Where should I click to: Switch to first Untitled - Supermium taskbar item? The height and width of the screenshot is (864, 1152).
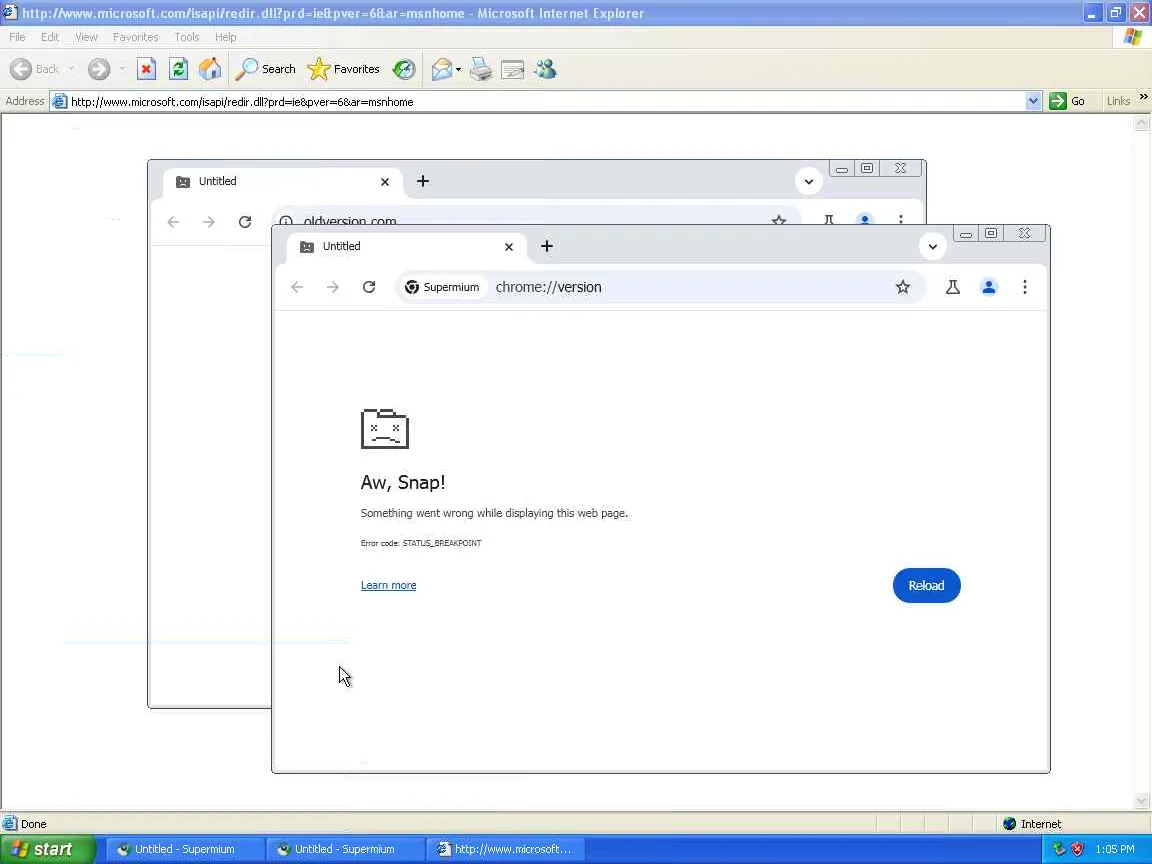pyautogui.click(x=183, y=849)
